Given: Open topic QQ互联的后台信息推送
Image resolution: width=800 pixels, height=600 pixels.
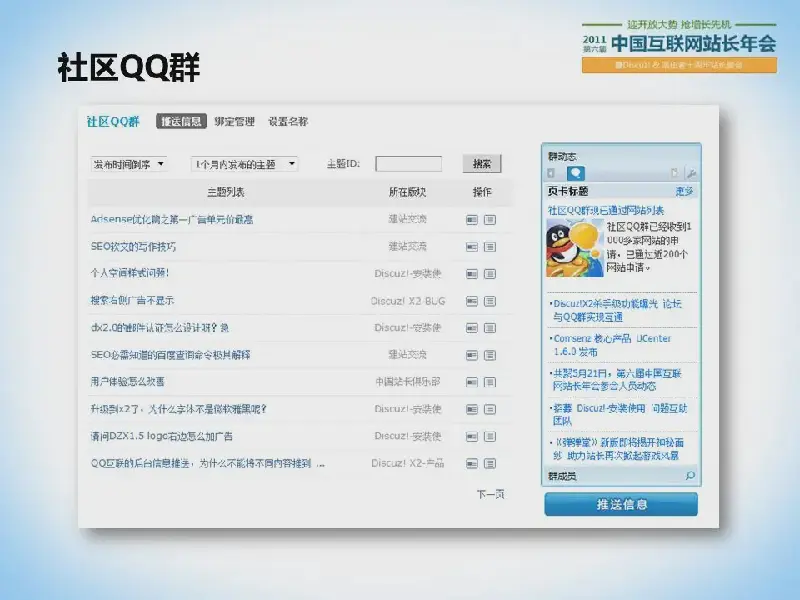Looking at the screenshot, I should point(208,463).
